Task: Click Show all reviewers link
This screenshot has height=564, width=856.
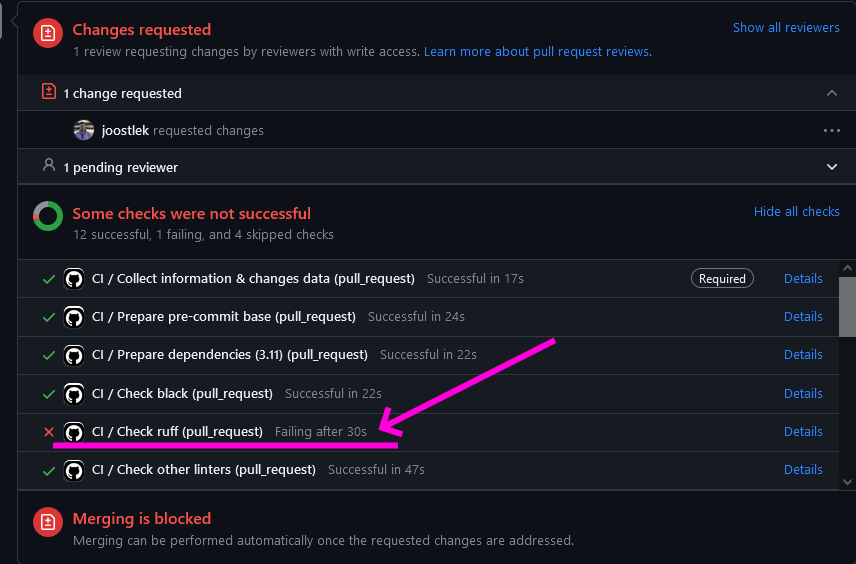Action: [786, 28]
